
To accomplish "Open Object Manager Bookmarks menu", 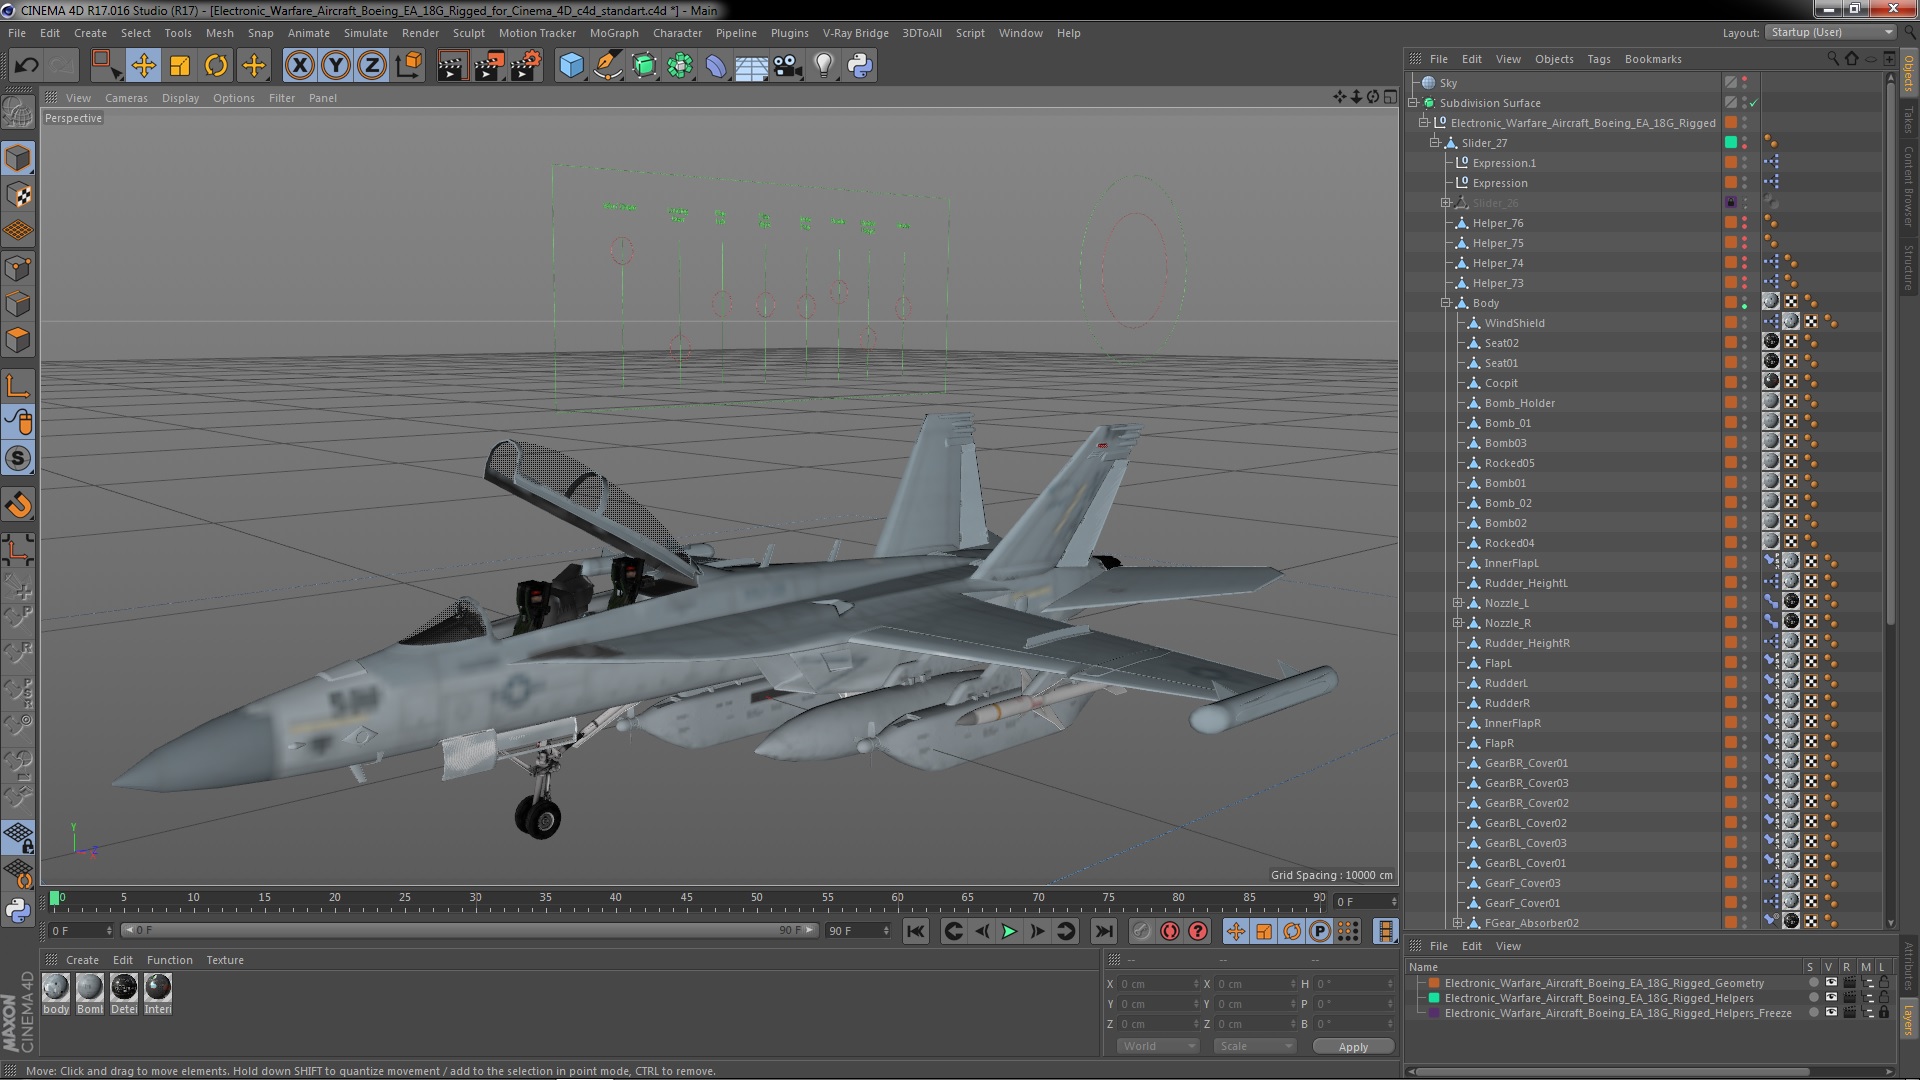I will coord(1653,59).
